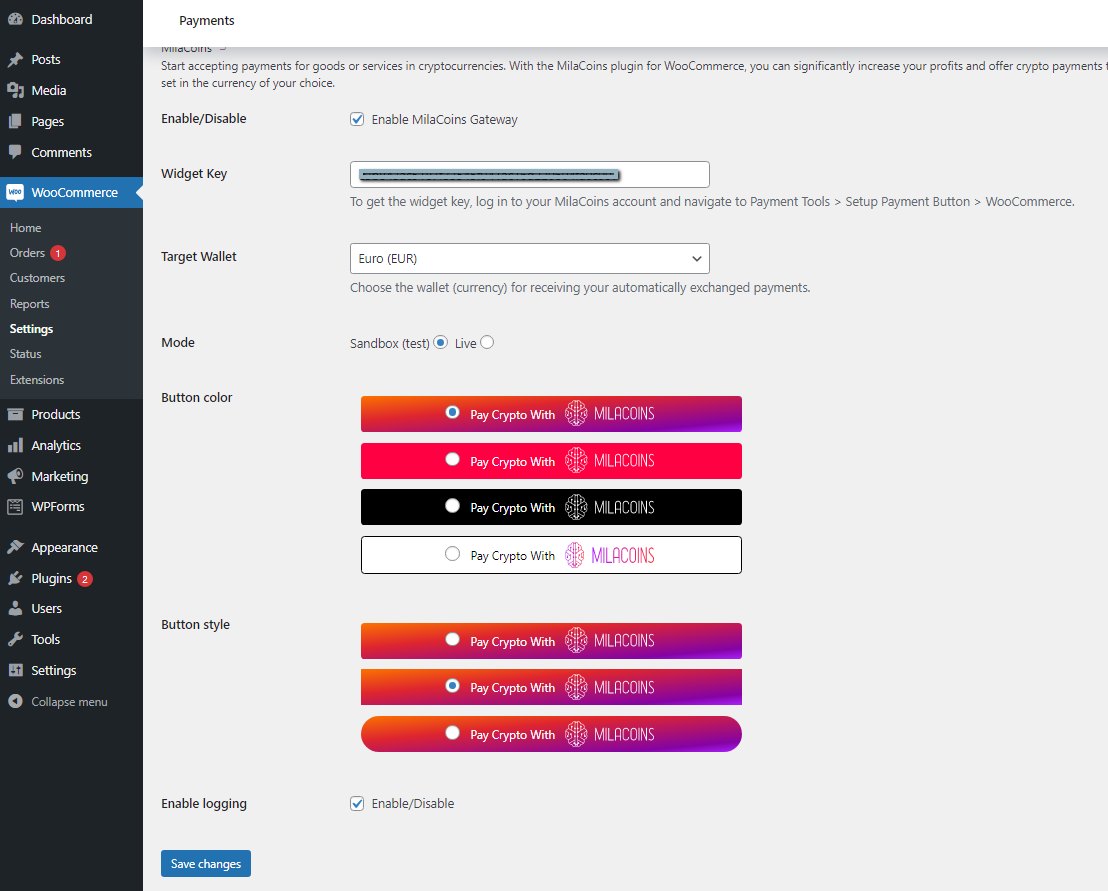The height and width of the screenshot is (891, 1108).
Task: Open WooCommerce Status submenu
Action: [25, 354]
